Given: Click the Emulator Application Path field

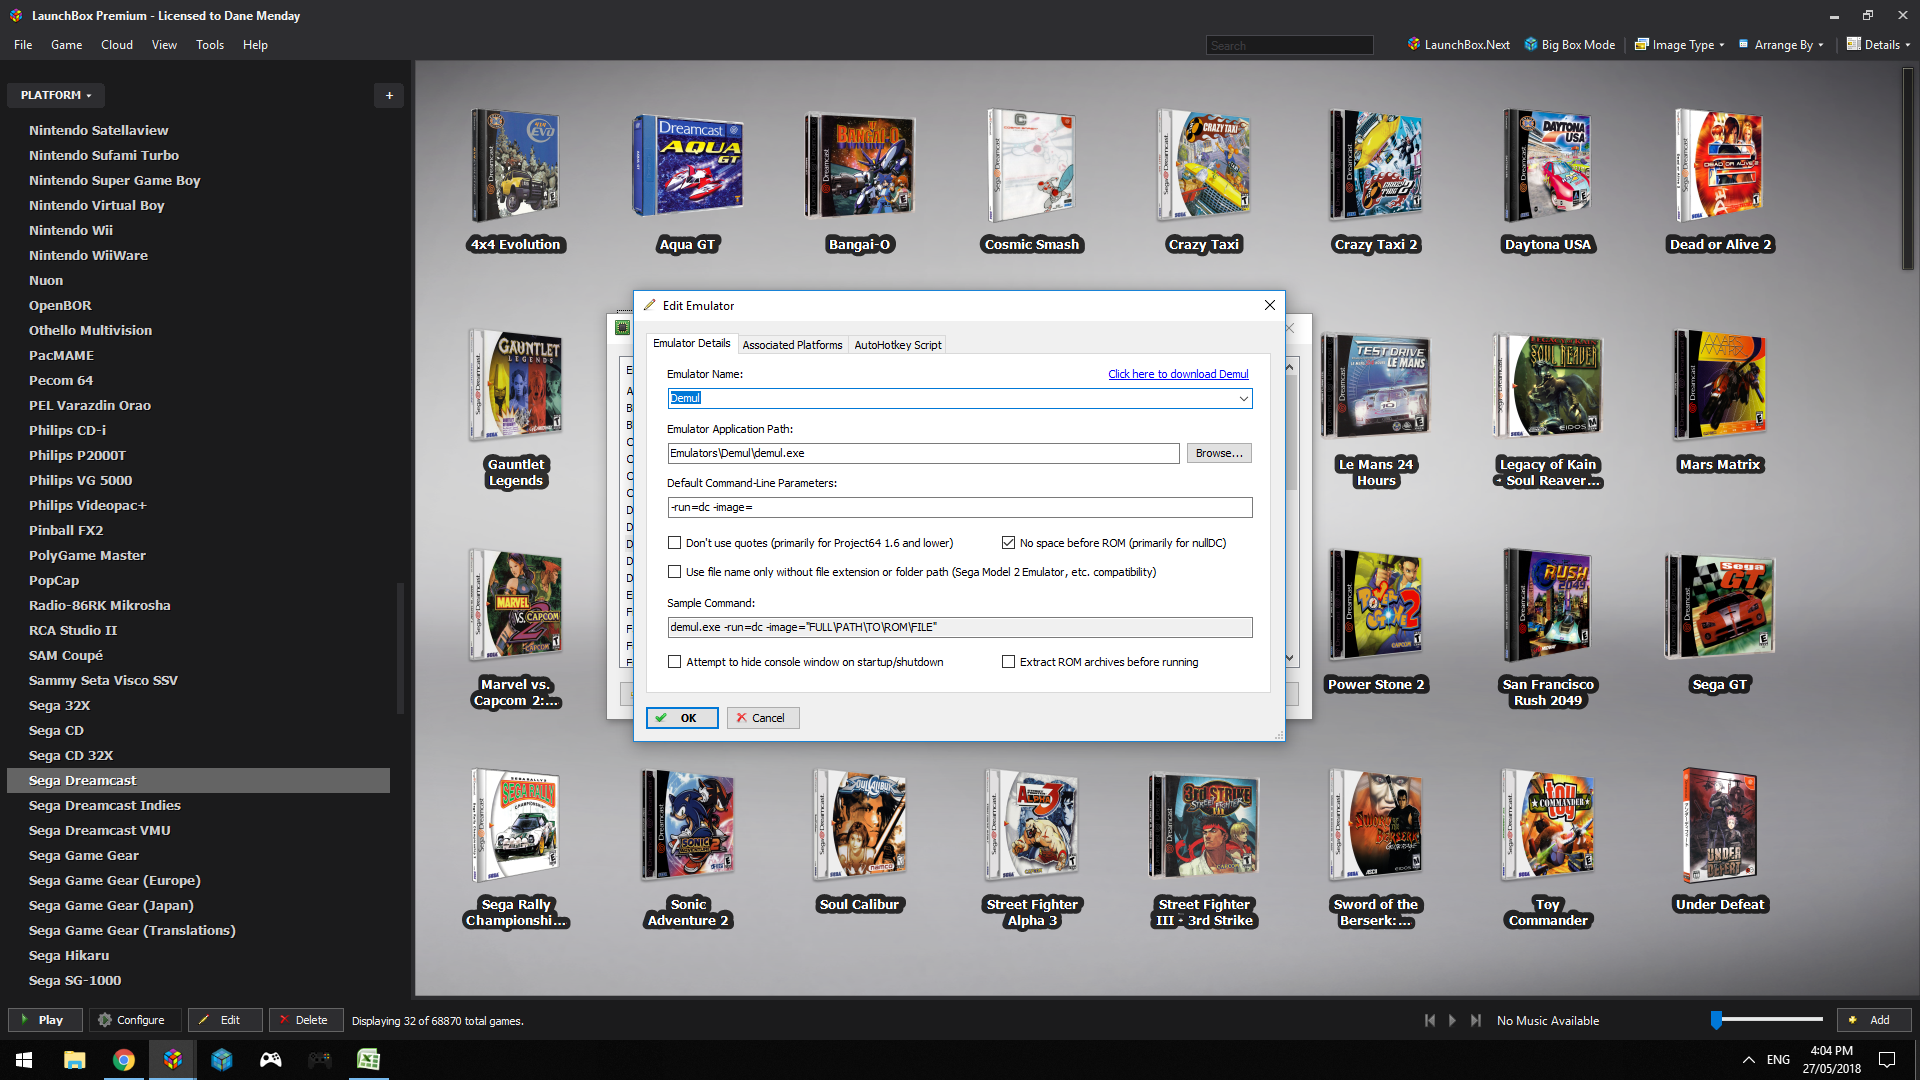Looking at the screenshot, I should pos(923,453).
